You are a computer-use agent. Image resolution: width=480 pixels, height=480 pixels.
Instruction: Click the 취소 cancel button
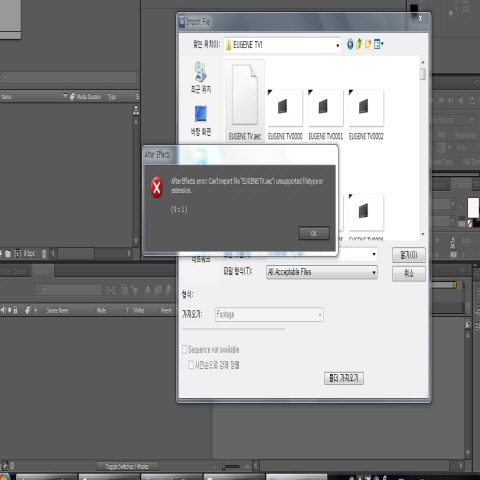pos(409,274)
